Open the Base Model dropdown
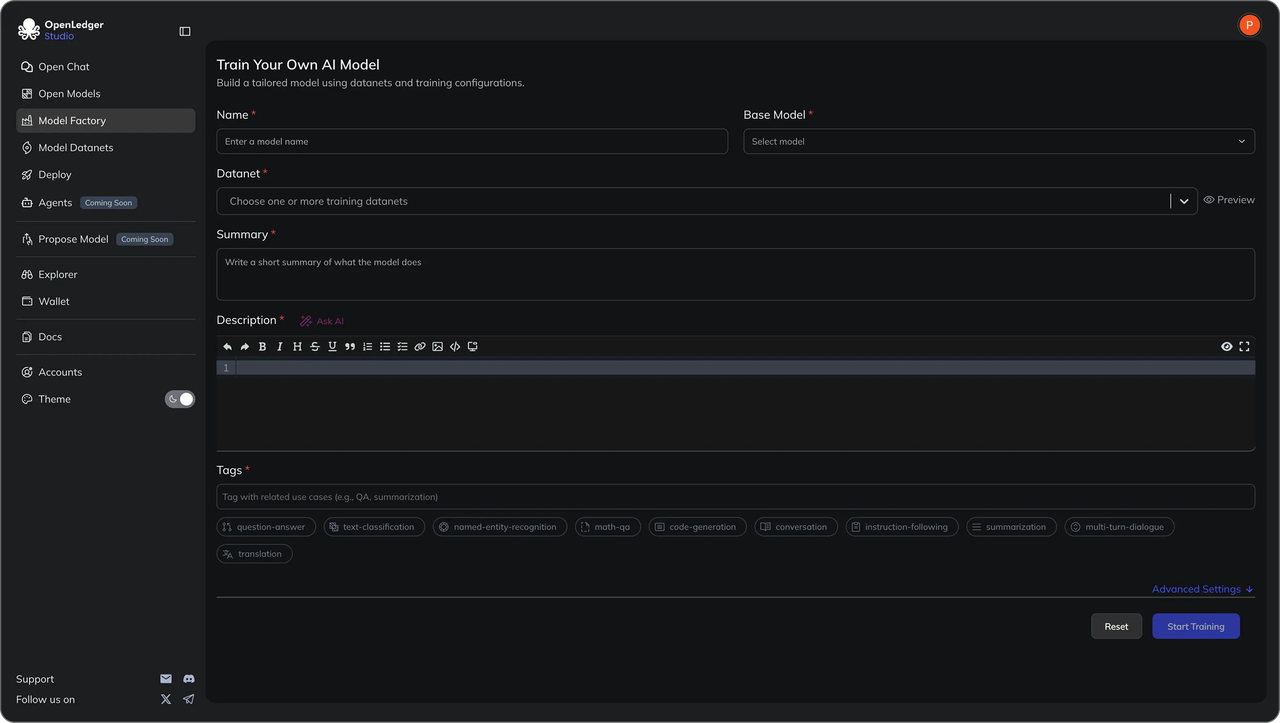 click(x=998, y=141)
